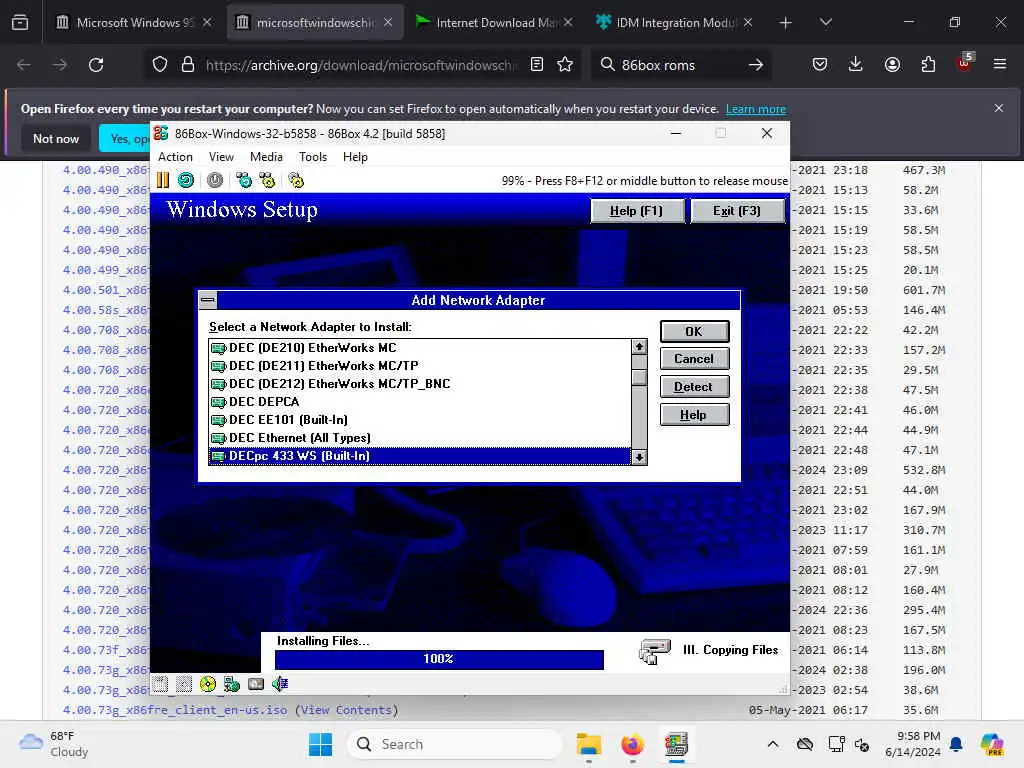Switch to IDM Integration Module tab
This screenshot has height=768, width=1024.
click(x=674, y=22)
